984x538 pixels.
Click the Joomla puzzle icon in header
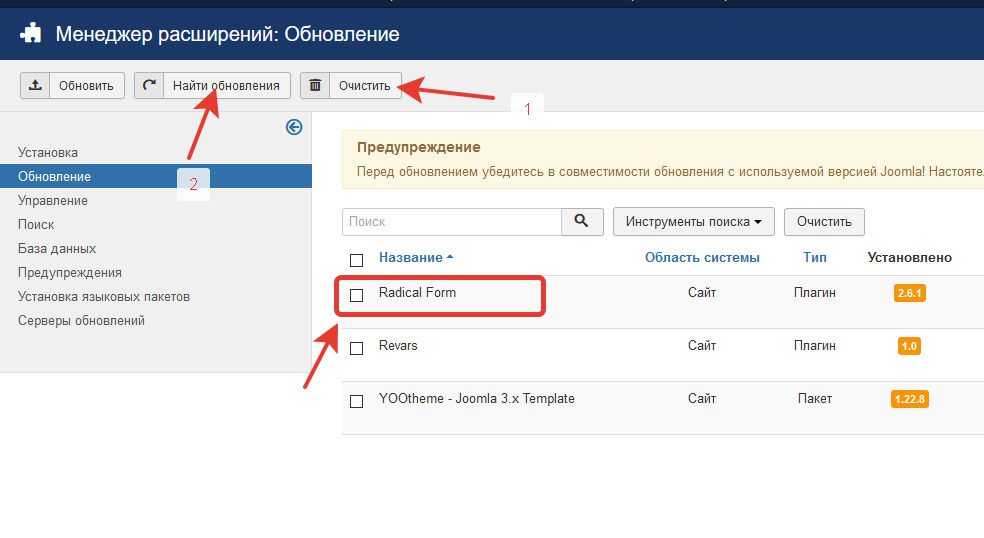[x=31, y=34]
